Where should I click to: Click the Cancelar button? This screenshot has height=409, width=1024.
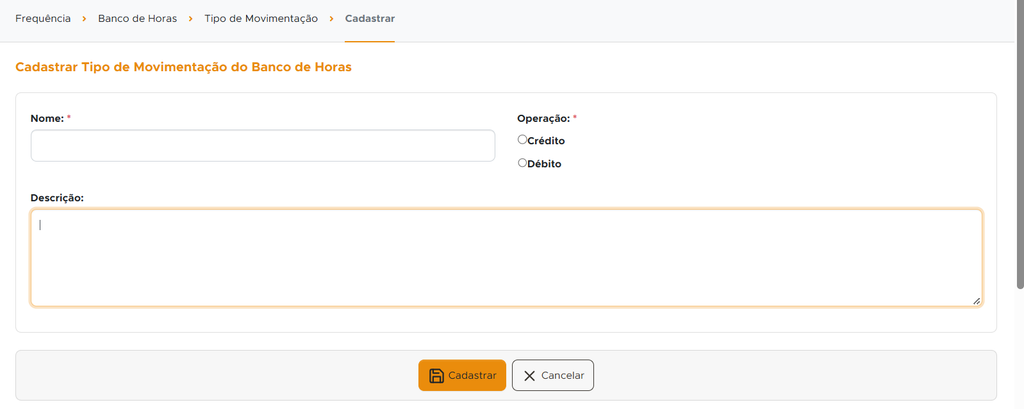(x=552, y=375)
